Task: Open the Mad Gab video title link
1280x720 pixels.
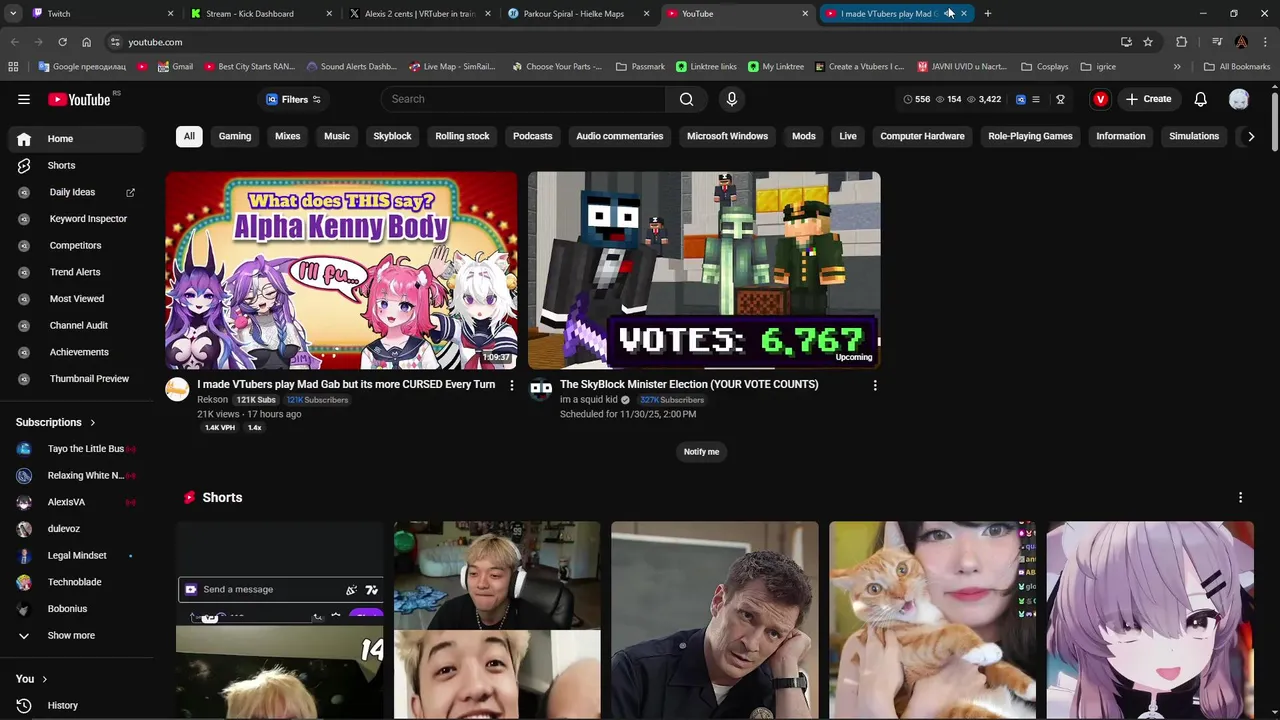Action: 346,384
